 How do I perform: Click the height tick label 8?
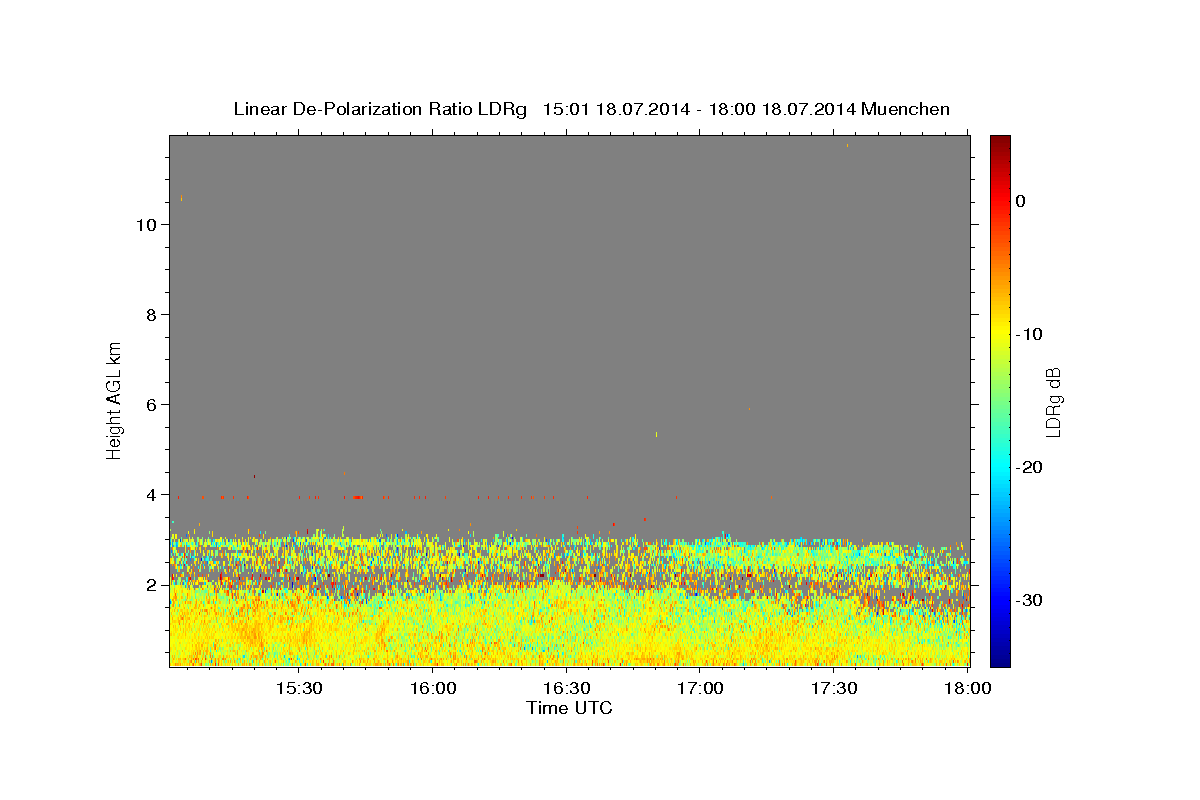coord(151,315)
